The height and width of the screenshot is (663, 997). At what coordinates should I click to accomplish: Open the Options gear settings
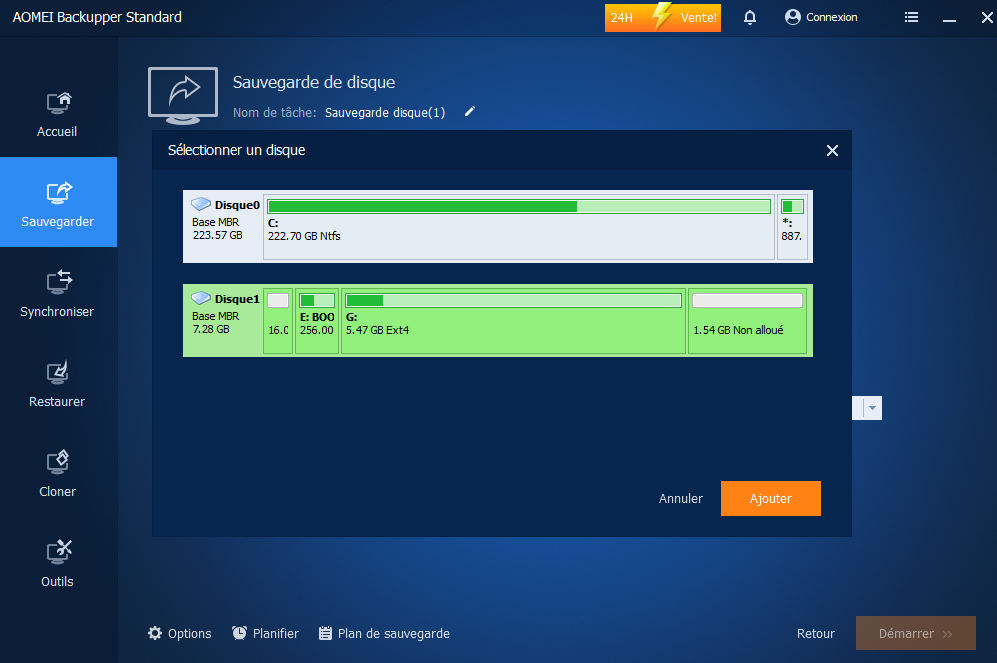pos(180,633)
